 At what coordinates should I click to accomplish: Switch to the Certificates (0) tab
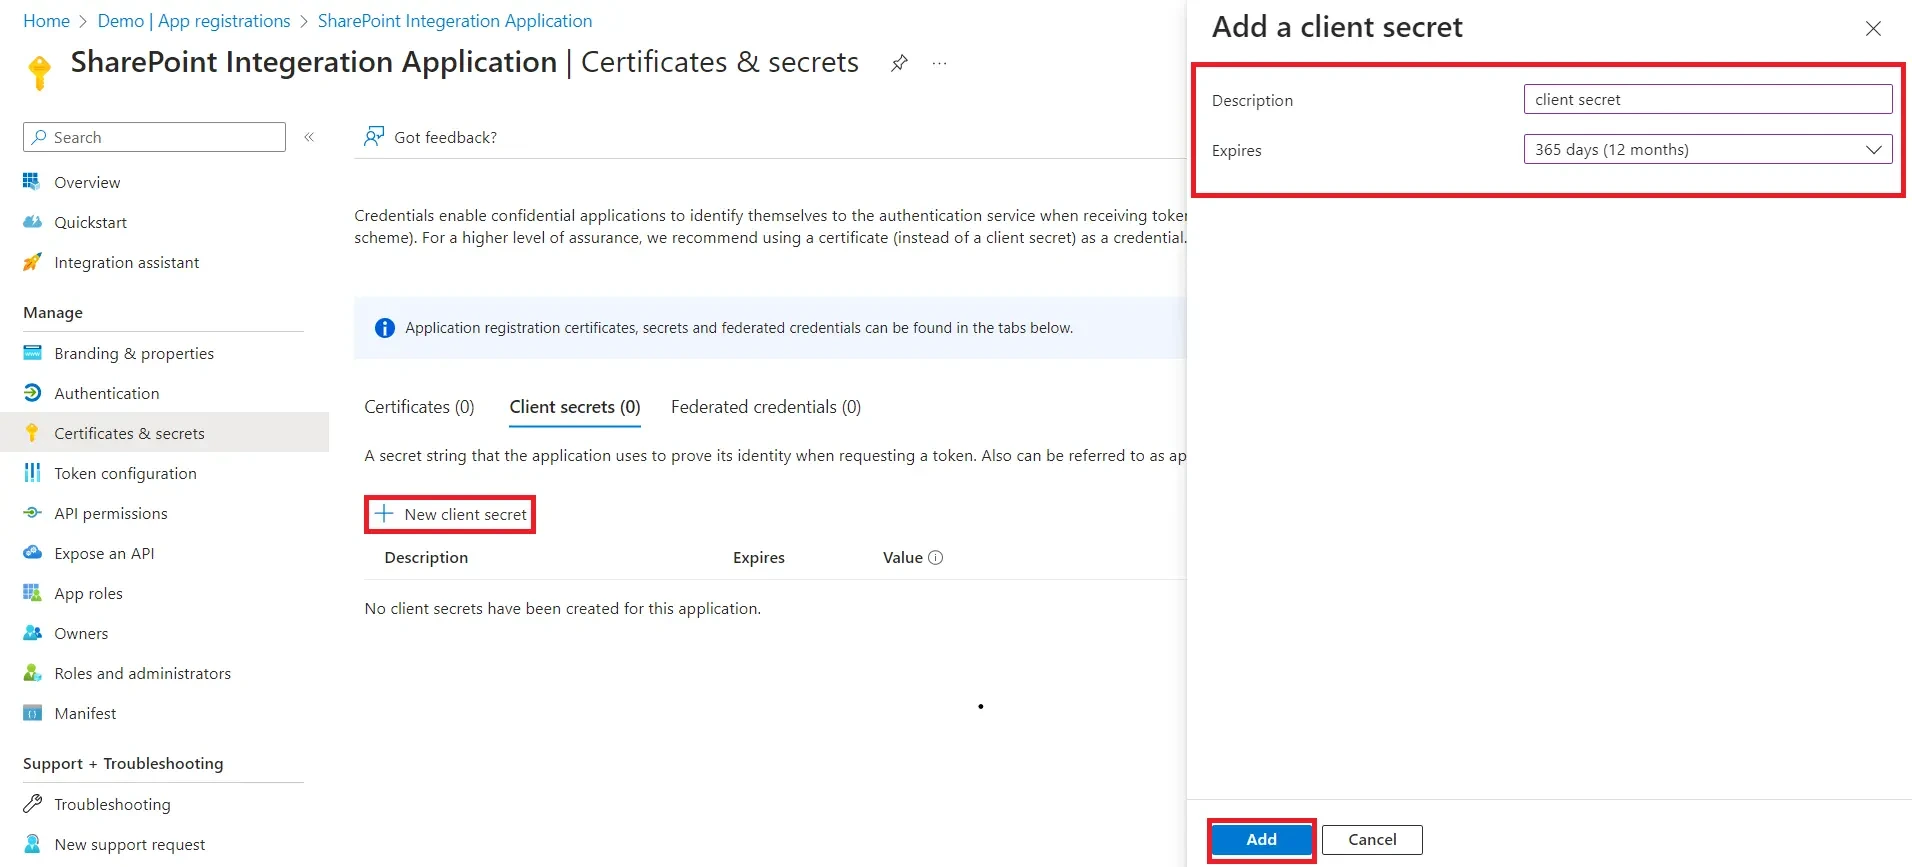pyautogui.click(x=419, y=407)
